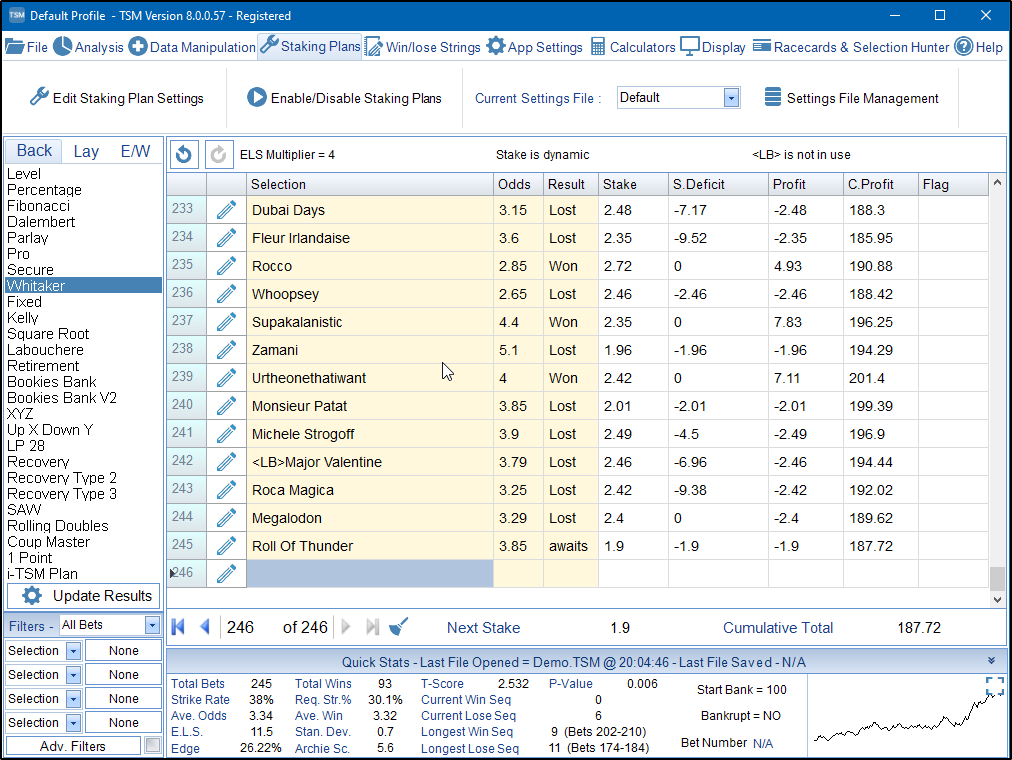Select the Fibonacci staking plan
Image resolution: width=1012 pixels, height=760 pixels.
[38, 206]
